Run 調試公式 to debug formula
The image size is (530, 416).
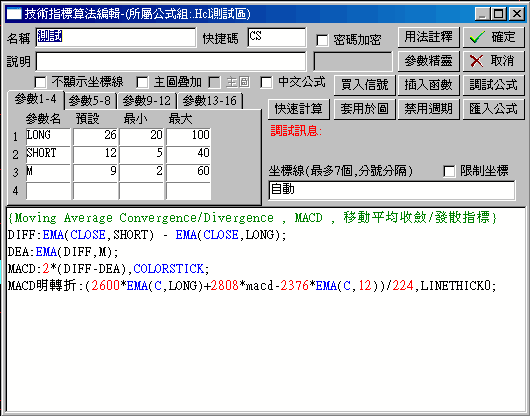(493, 85)
